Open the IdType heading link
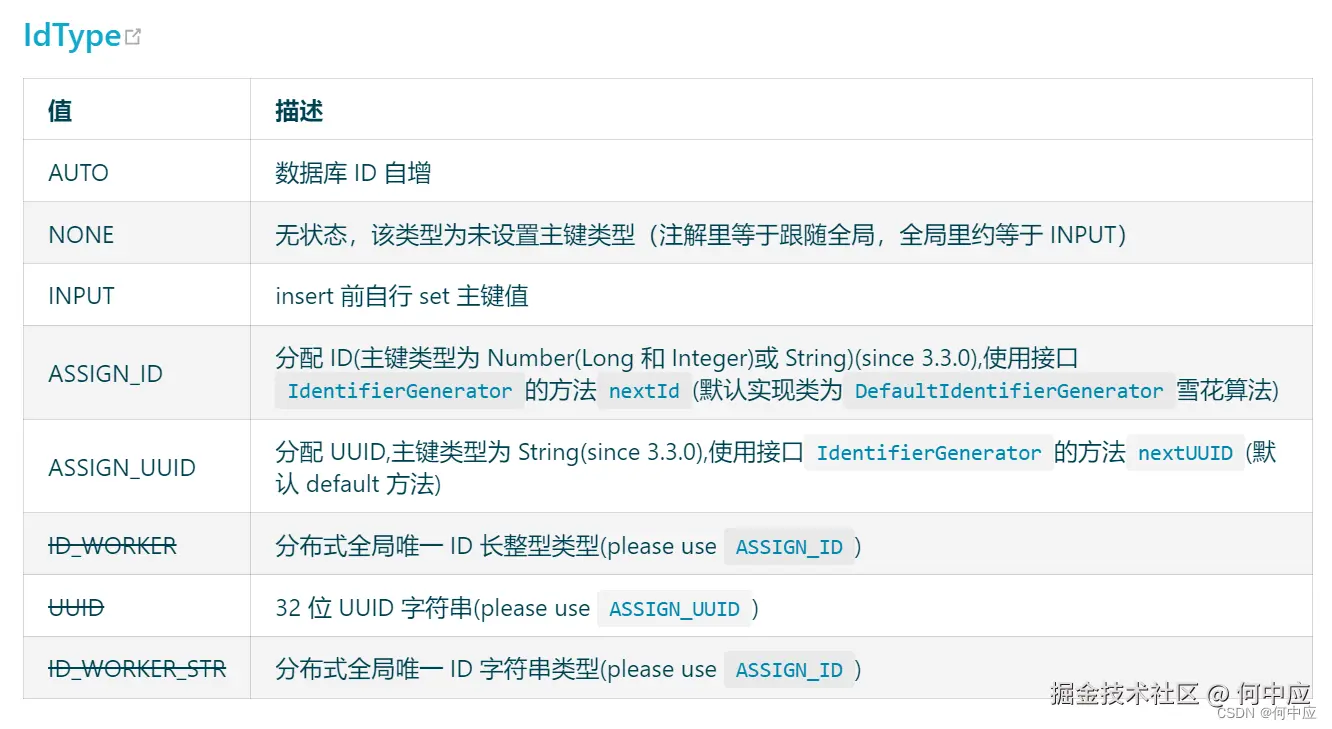1332x729 pixels. (72, 36)
